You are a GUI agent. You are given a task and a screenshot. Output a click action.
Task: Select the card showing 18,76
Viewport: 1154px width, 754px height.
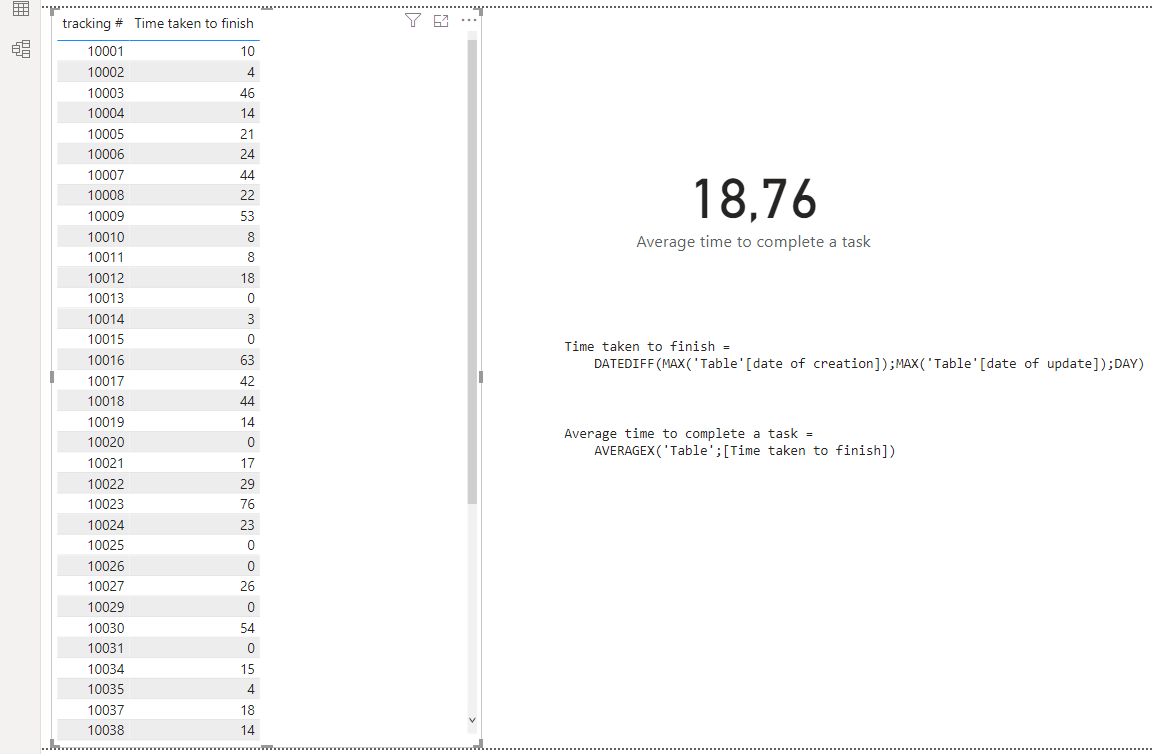(x=754, y=198)
